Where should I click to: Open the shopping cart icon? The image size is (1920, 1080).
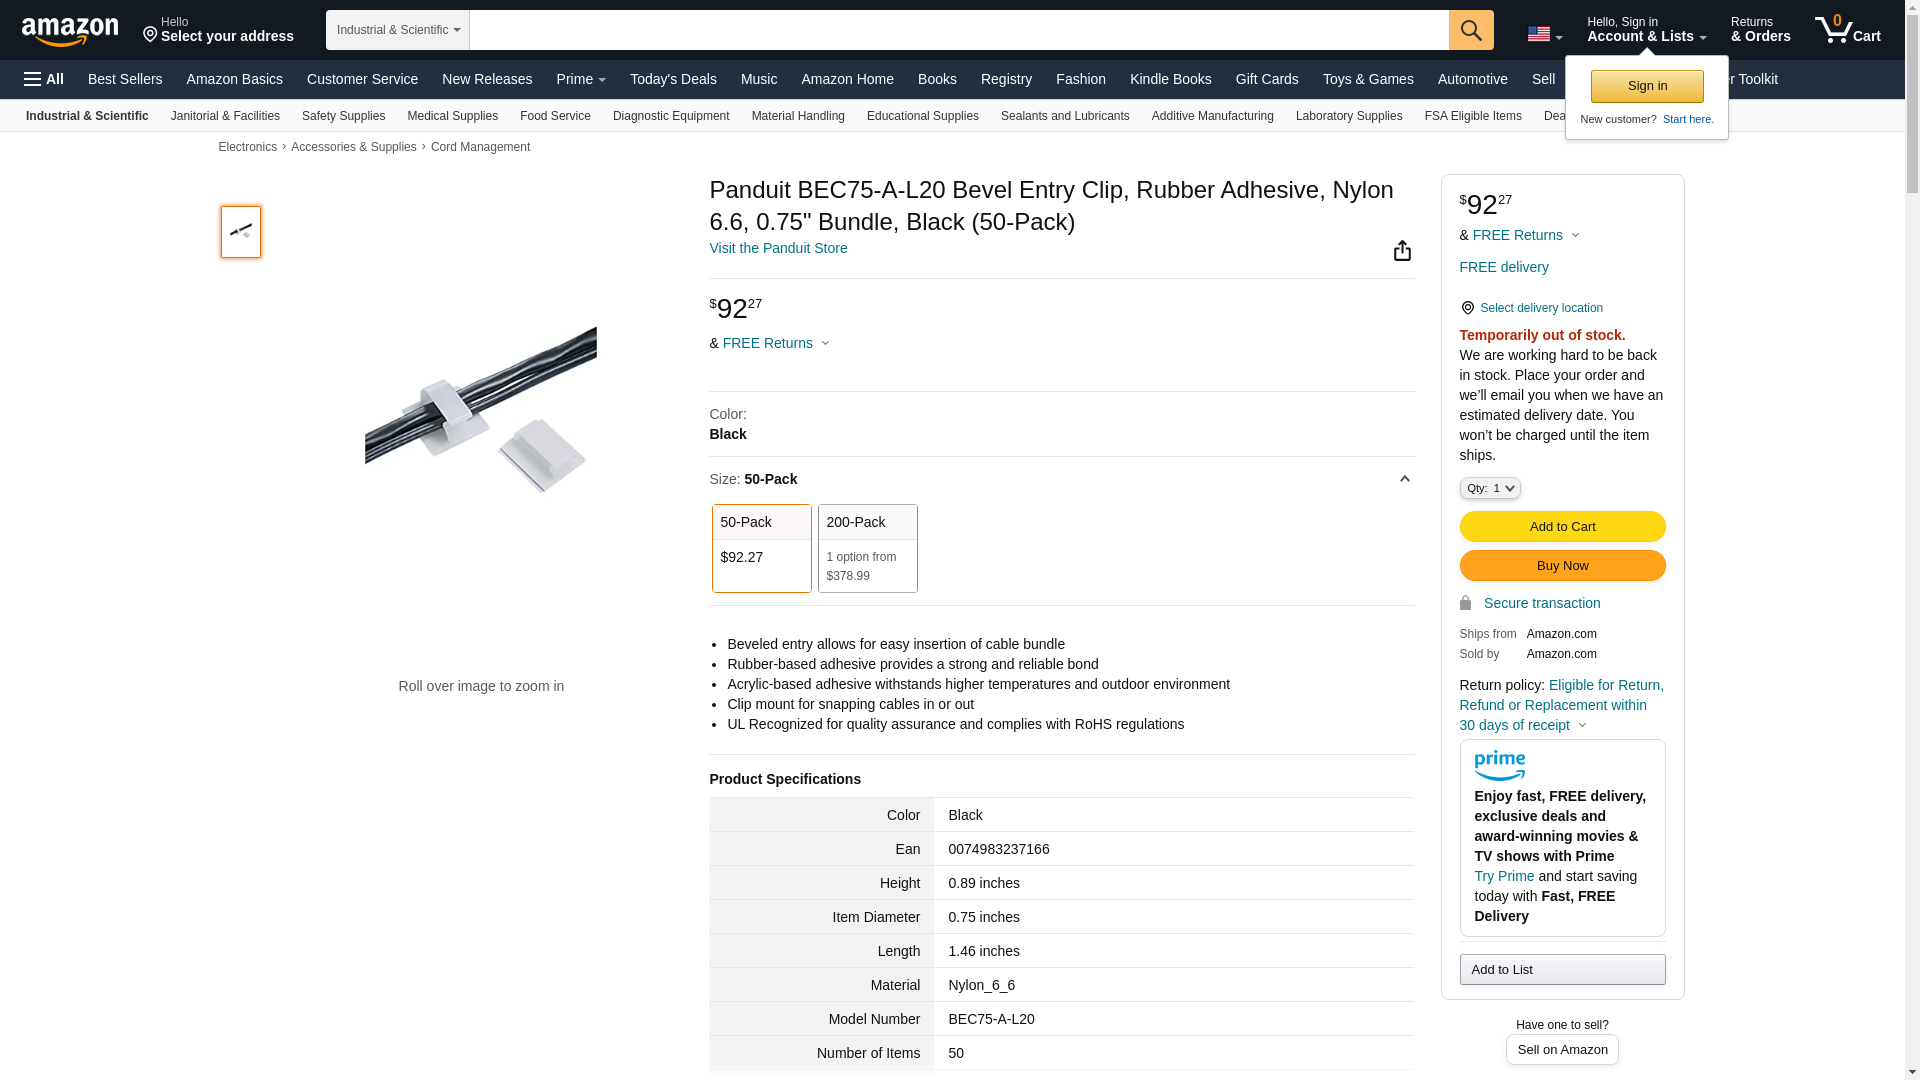(x=1847, y=30)
